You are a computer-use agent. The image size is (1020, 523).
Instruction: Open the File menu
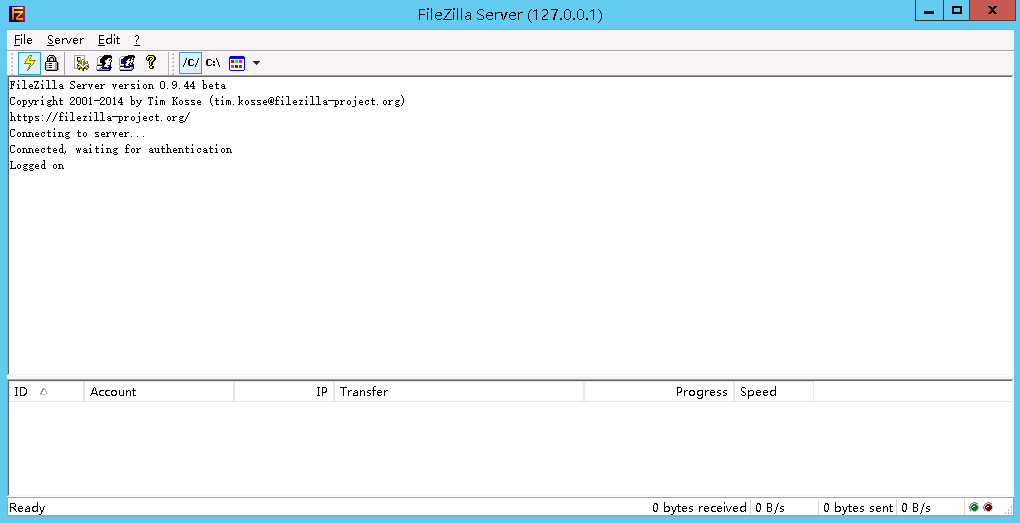point(23,40)
